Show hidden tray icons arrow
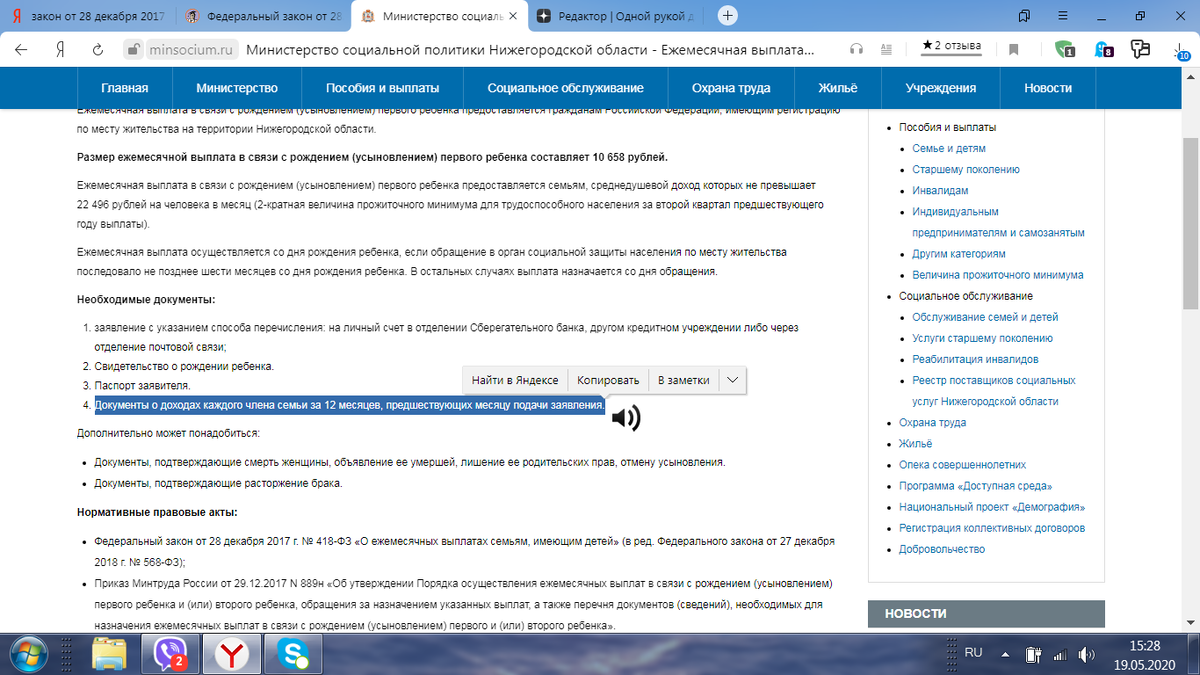This screenshot has height=675, width=1200. (1007, 656)
